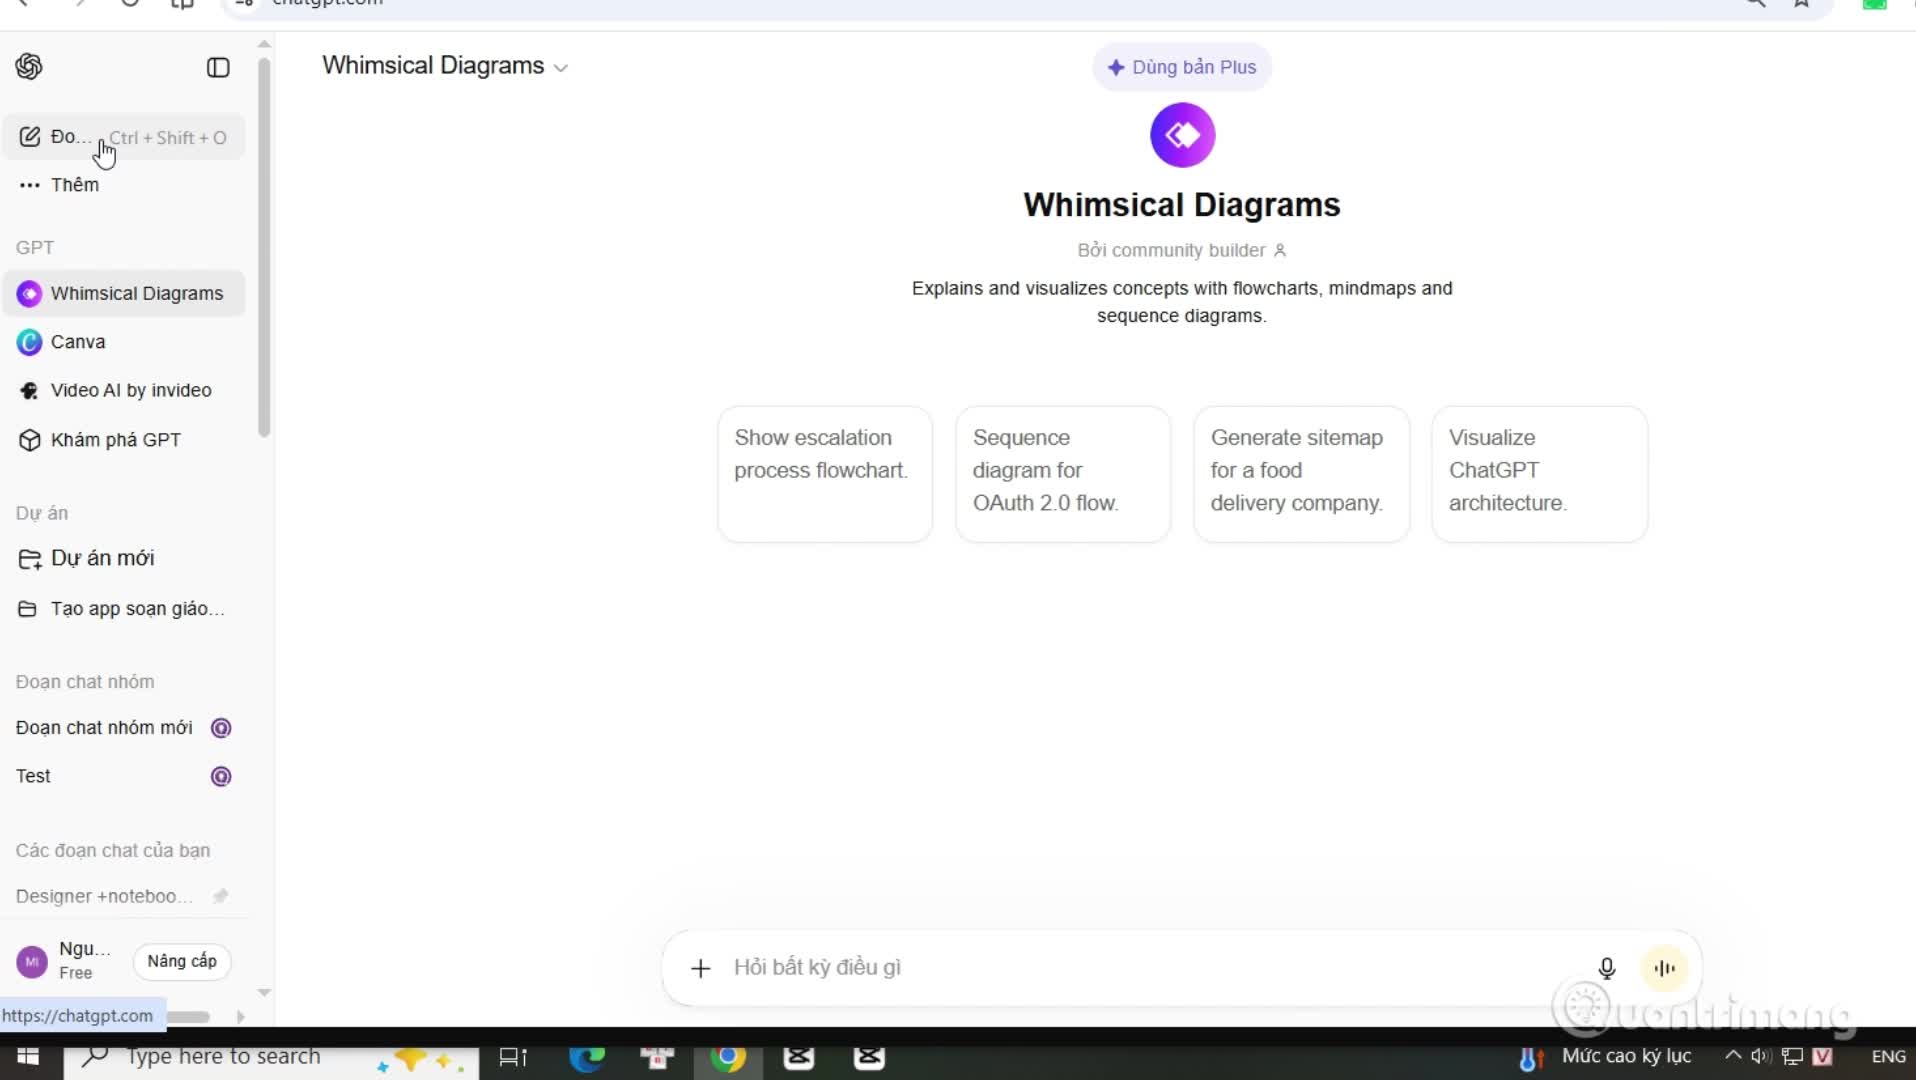
Task: Click the red V tray icon
Action: [1823, 1057]
